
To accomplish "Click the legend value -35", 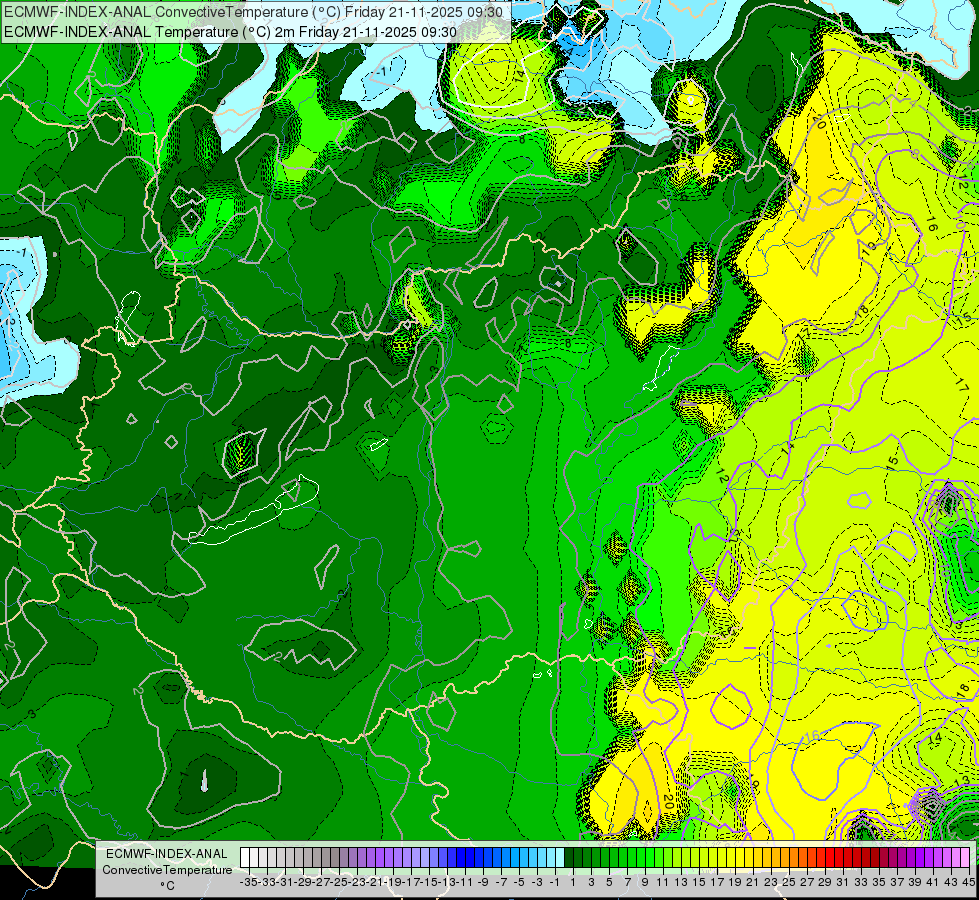I will click(x=248, y=882).
